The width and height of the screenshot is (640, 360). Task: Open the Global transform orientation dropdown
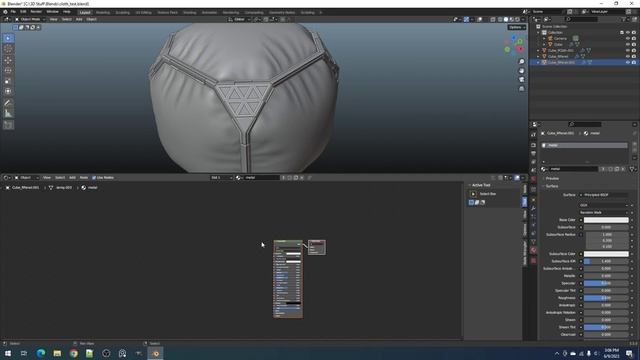click(239, 19)
